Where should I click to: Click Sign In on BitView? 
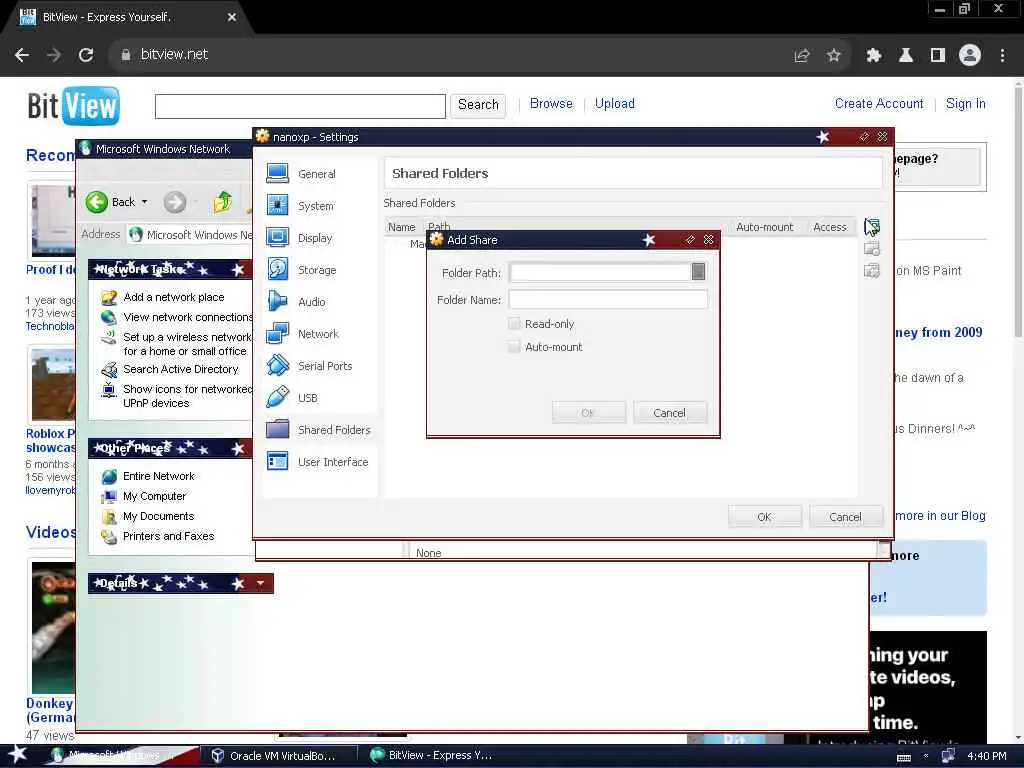tap(965, 103)
